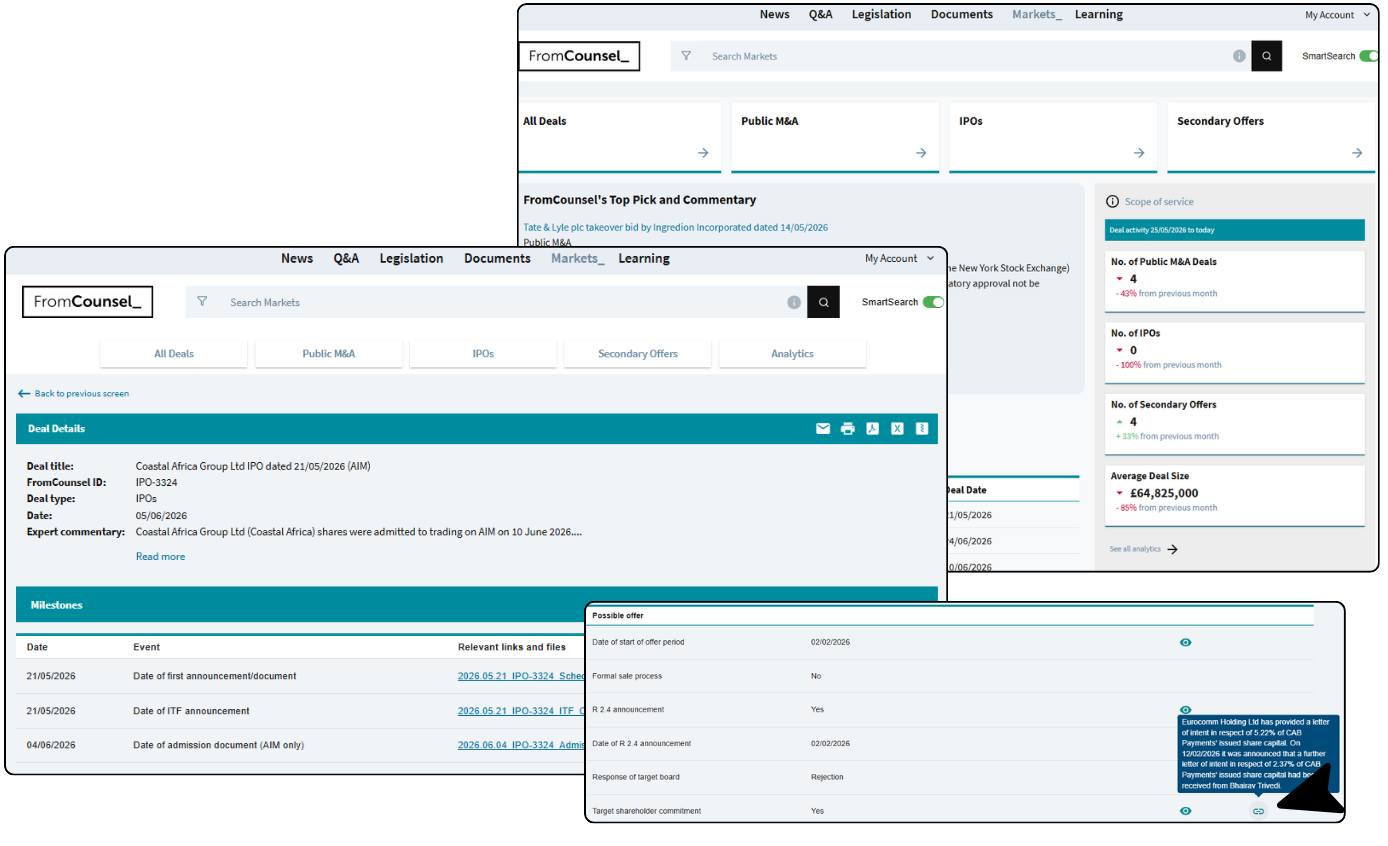Open All Deals card arrow

click(703, 153)
